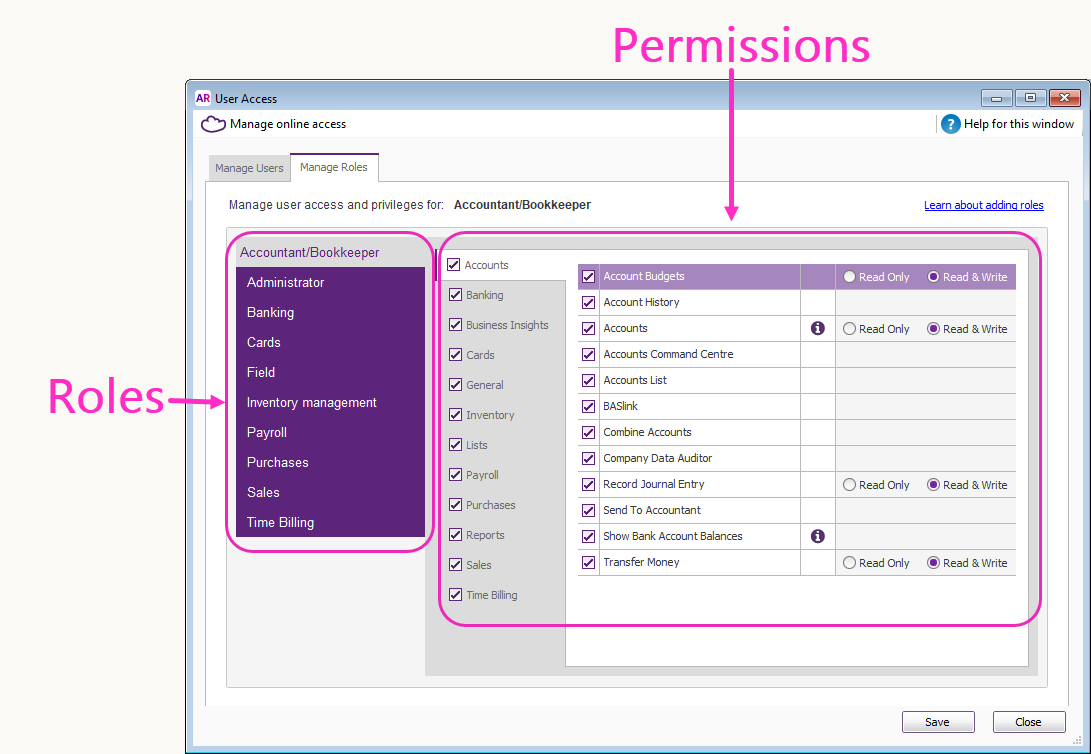Select the Sales role in roles list
Viewport: 1091px width, 754px height.
331,492
